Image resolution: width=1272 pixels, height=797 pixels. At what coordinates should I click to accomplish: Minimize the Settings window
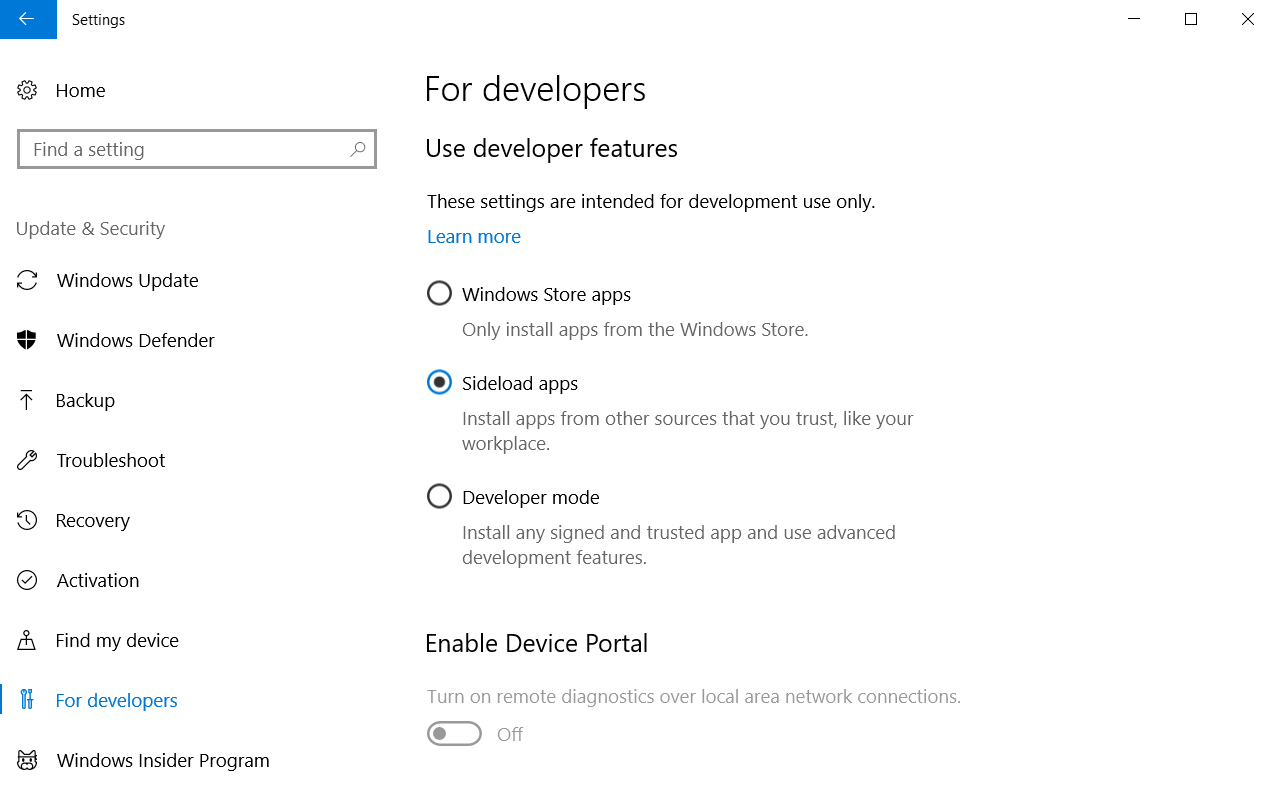1134,19
